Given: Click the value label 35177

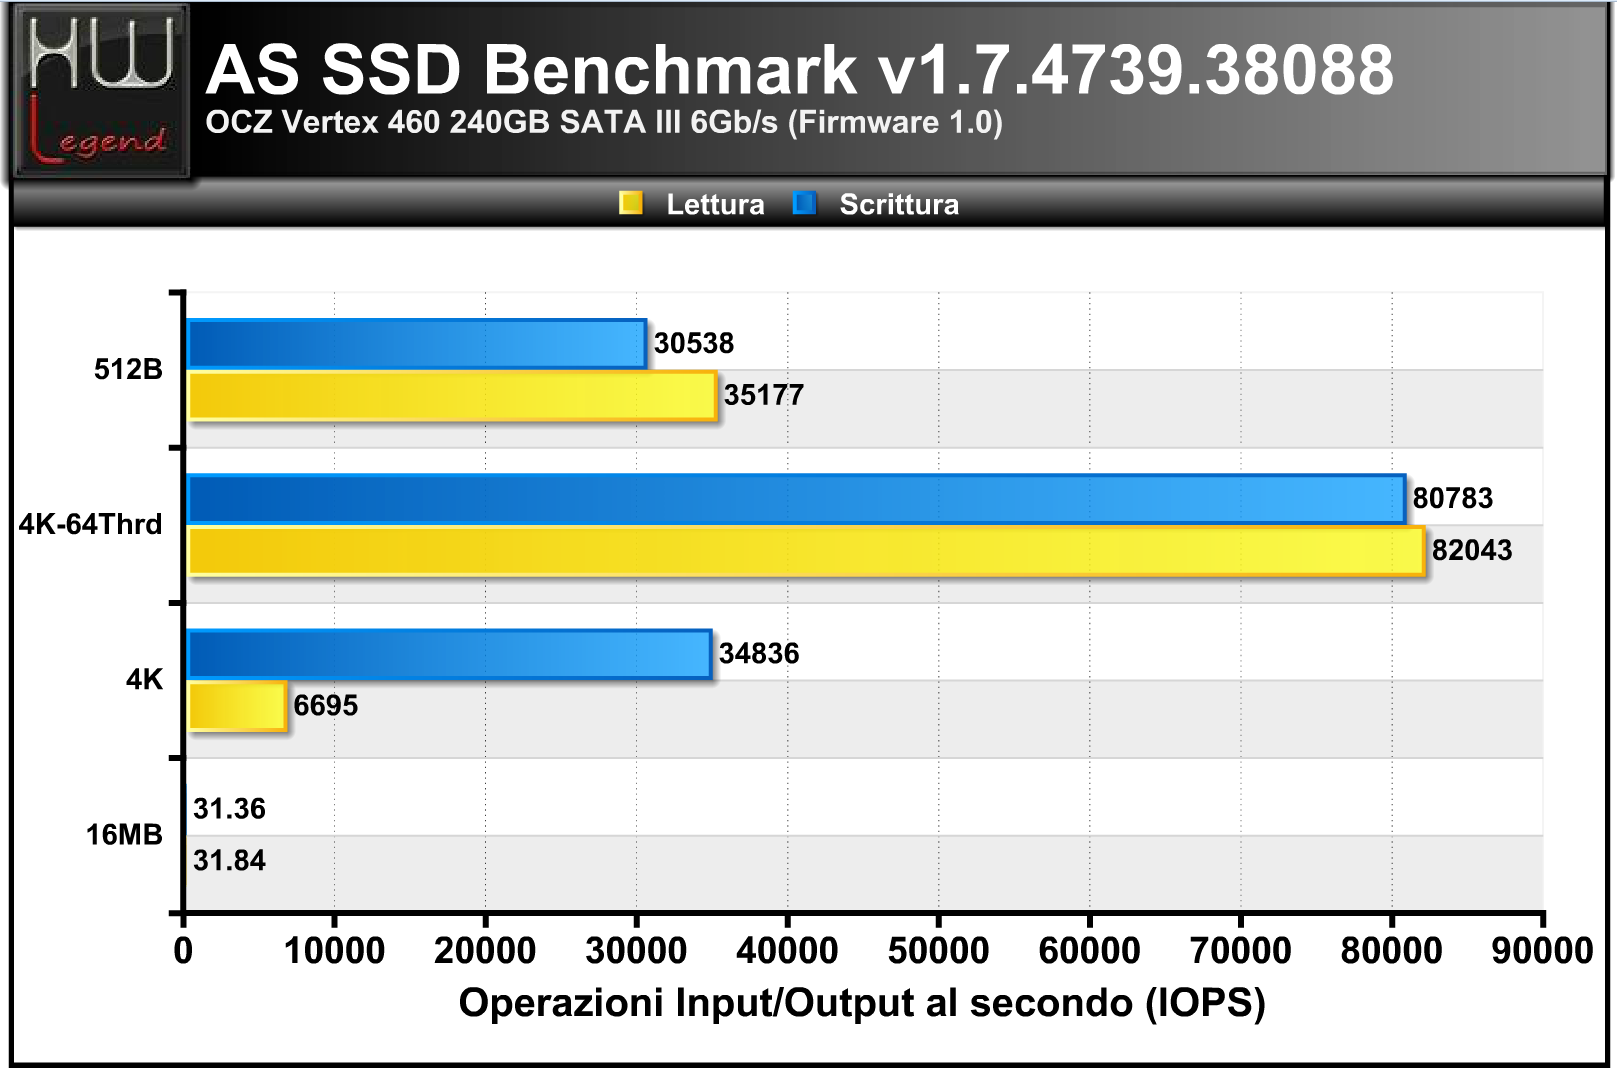Looking at the screenshot, I should click(x=764, y=395).
